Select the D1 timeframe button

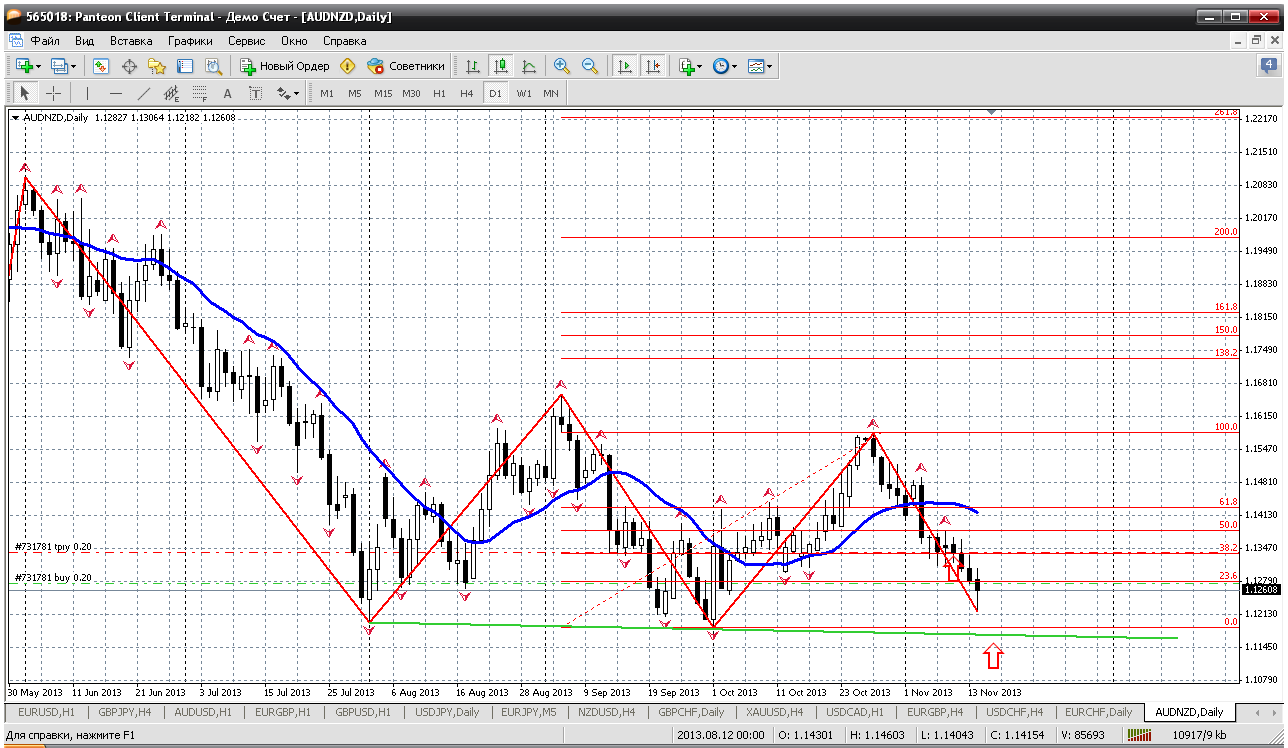[x=495, y=93]
